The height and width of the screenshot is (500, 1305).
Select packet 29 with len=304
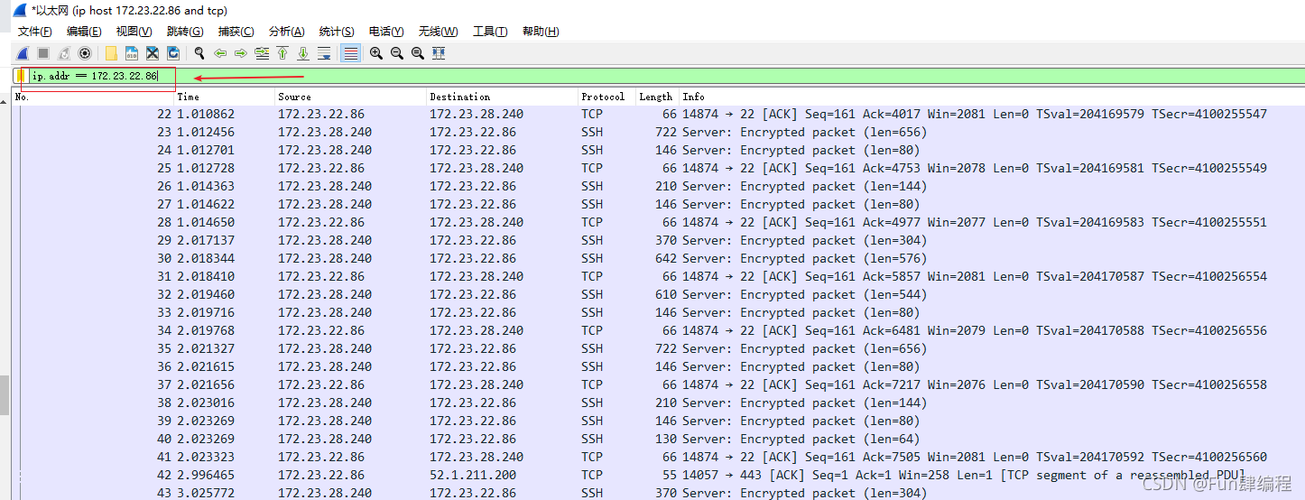tap(658, 240)
